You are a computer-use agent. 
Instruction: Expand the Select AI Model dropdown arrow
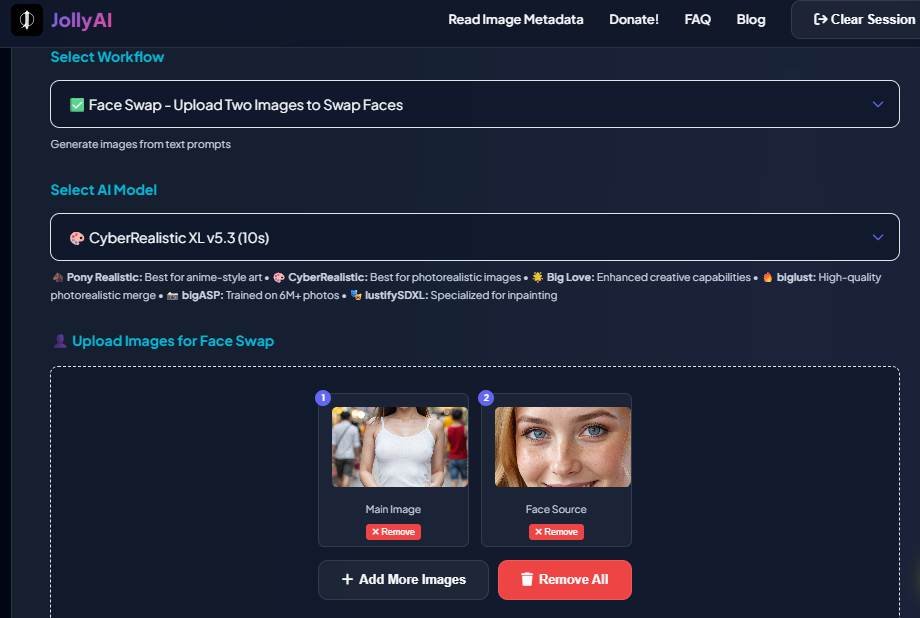coord(877,237)
